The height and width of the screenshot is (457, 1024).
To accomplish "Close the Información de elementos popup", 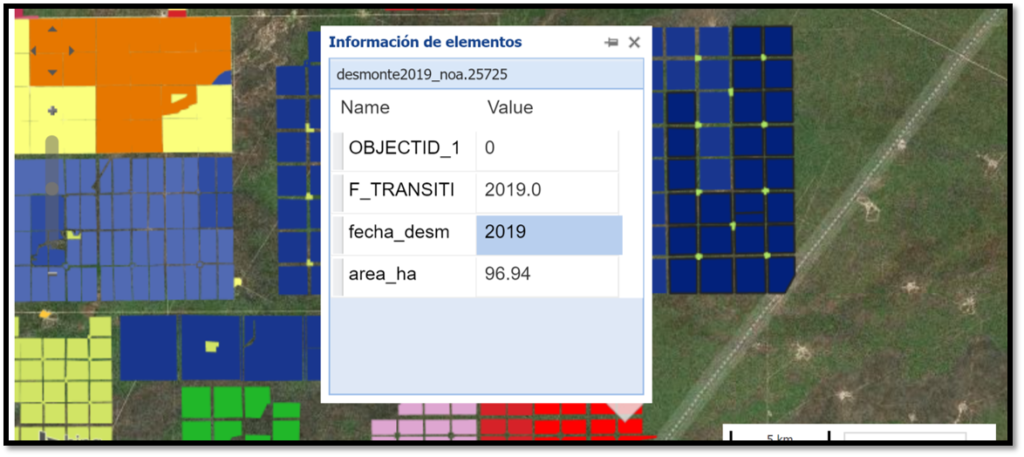I will 634,42.
